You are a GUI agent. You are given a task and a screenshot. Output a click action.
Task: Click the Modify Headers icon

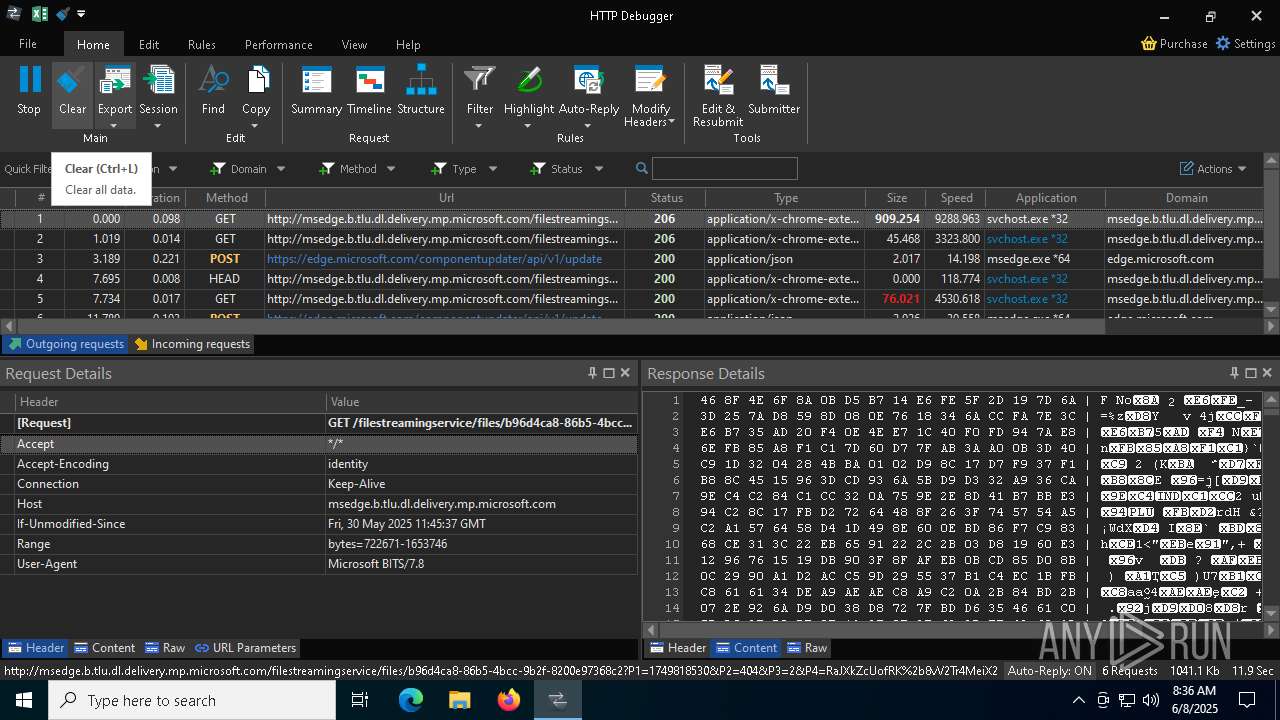[x=650, y=80]
